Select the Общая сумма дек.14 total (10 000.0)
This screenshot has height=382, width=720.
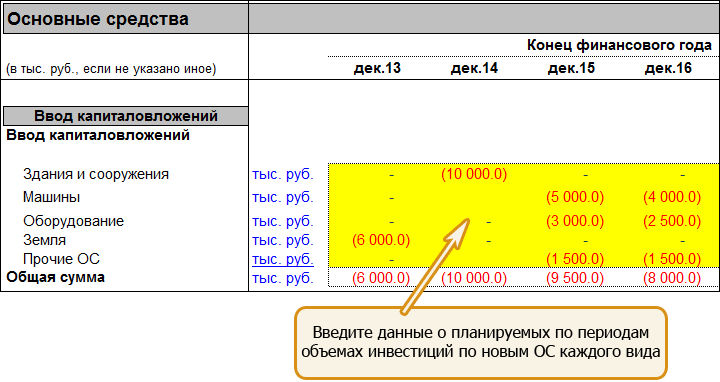coord(474,278)
